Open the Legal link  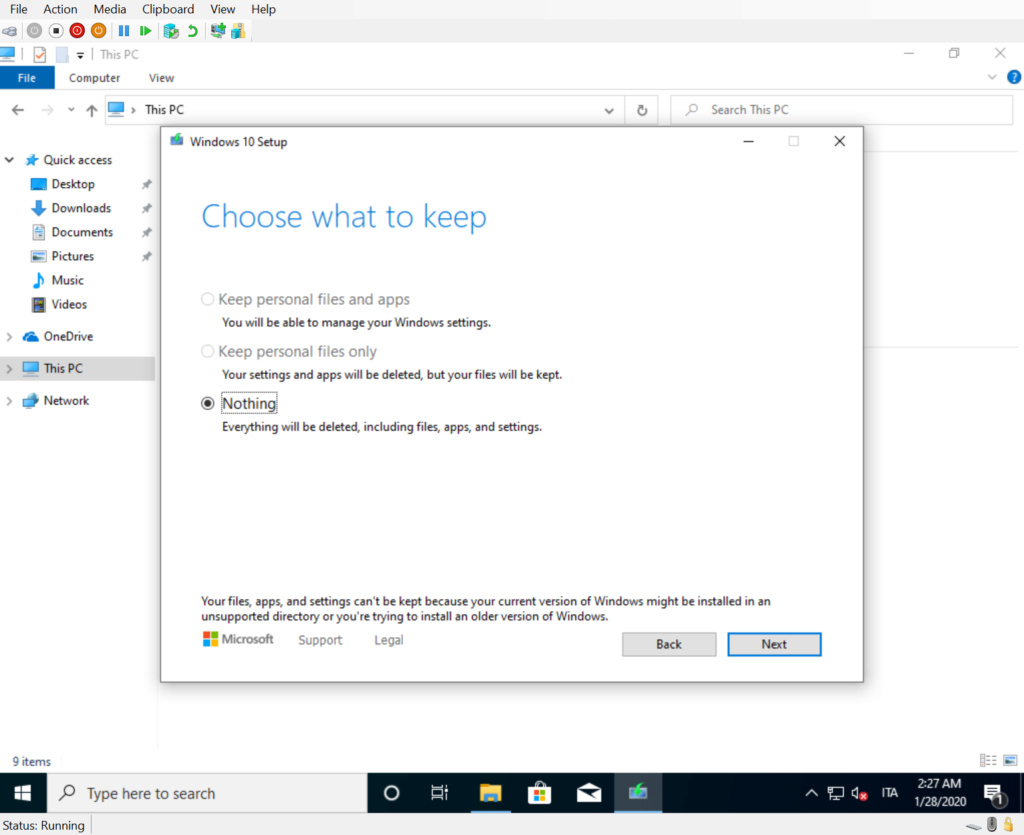click(389, 640)
